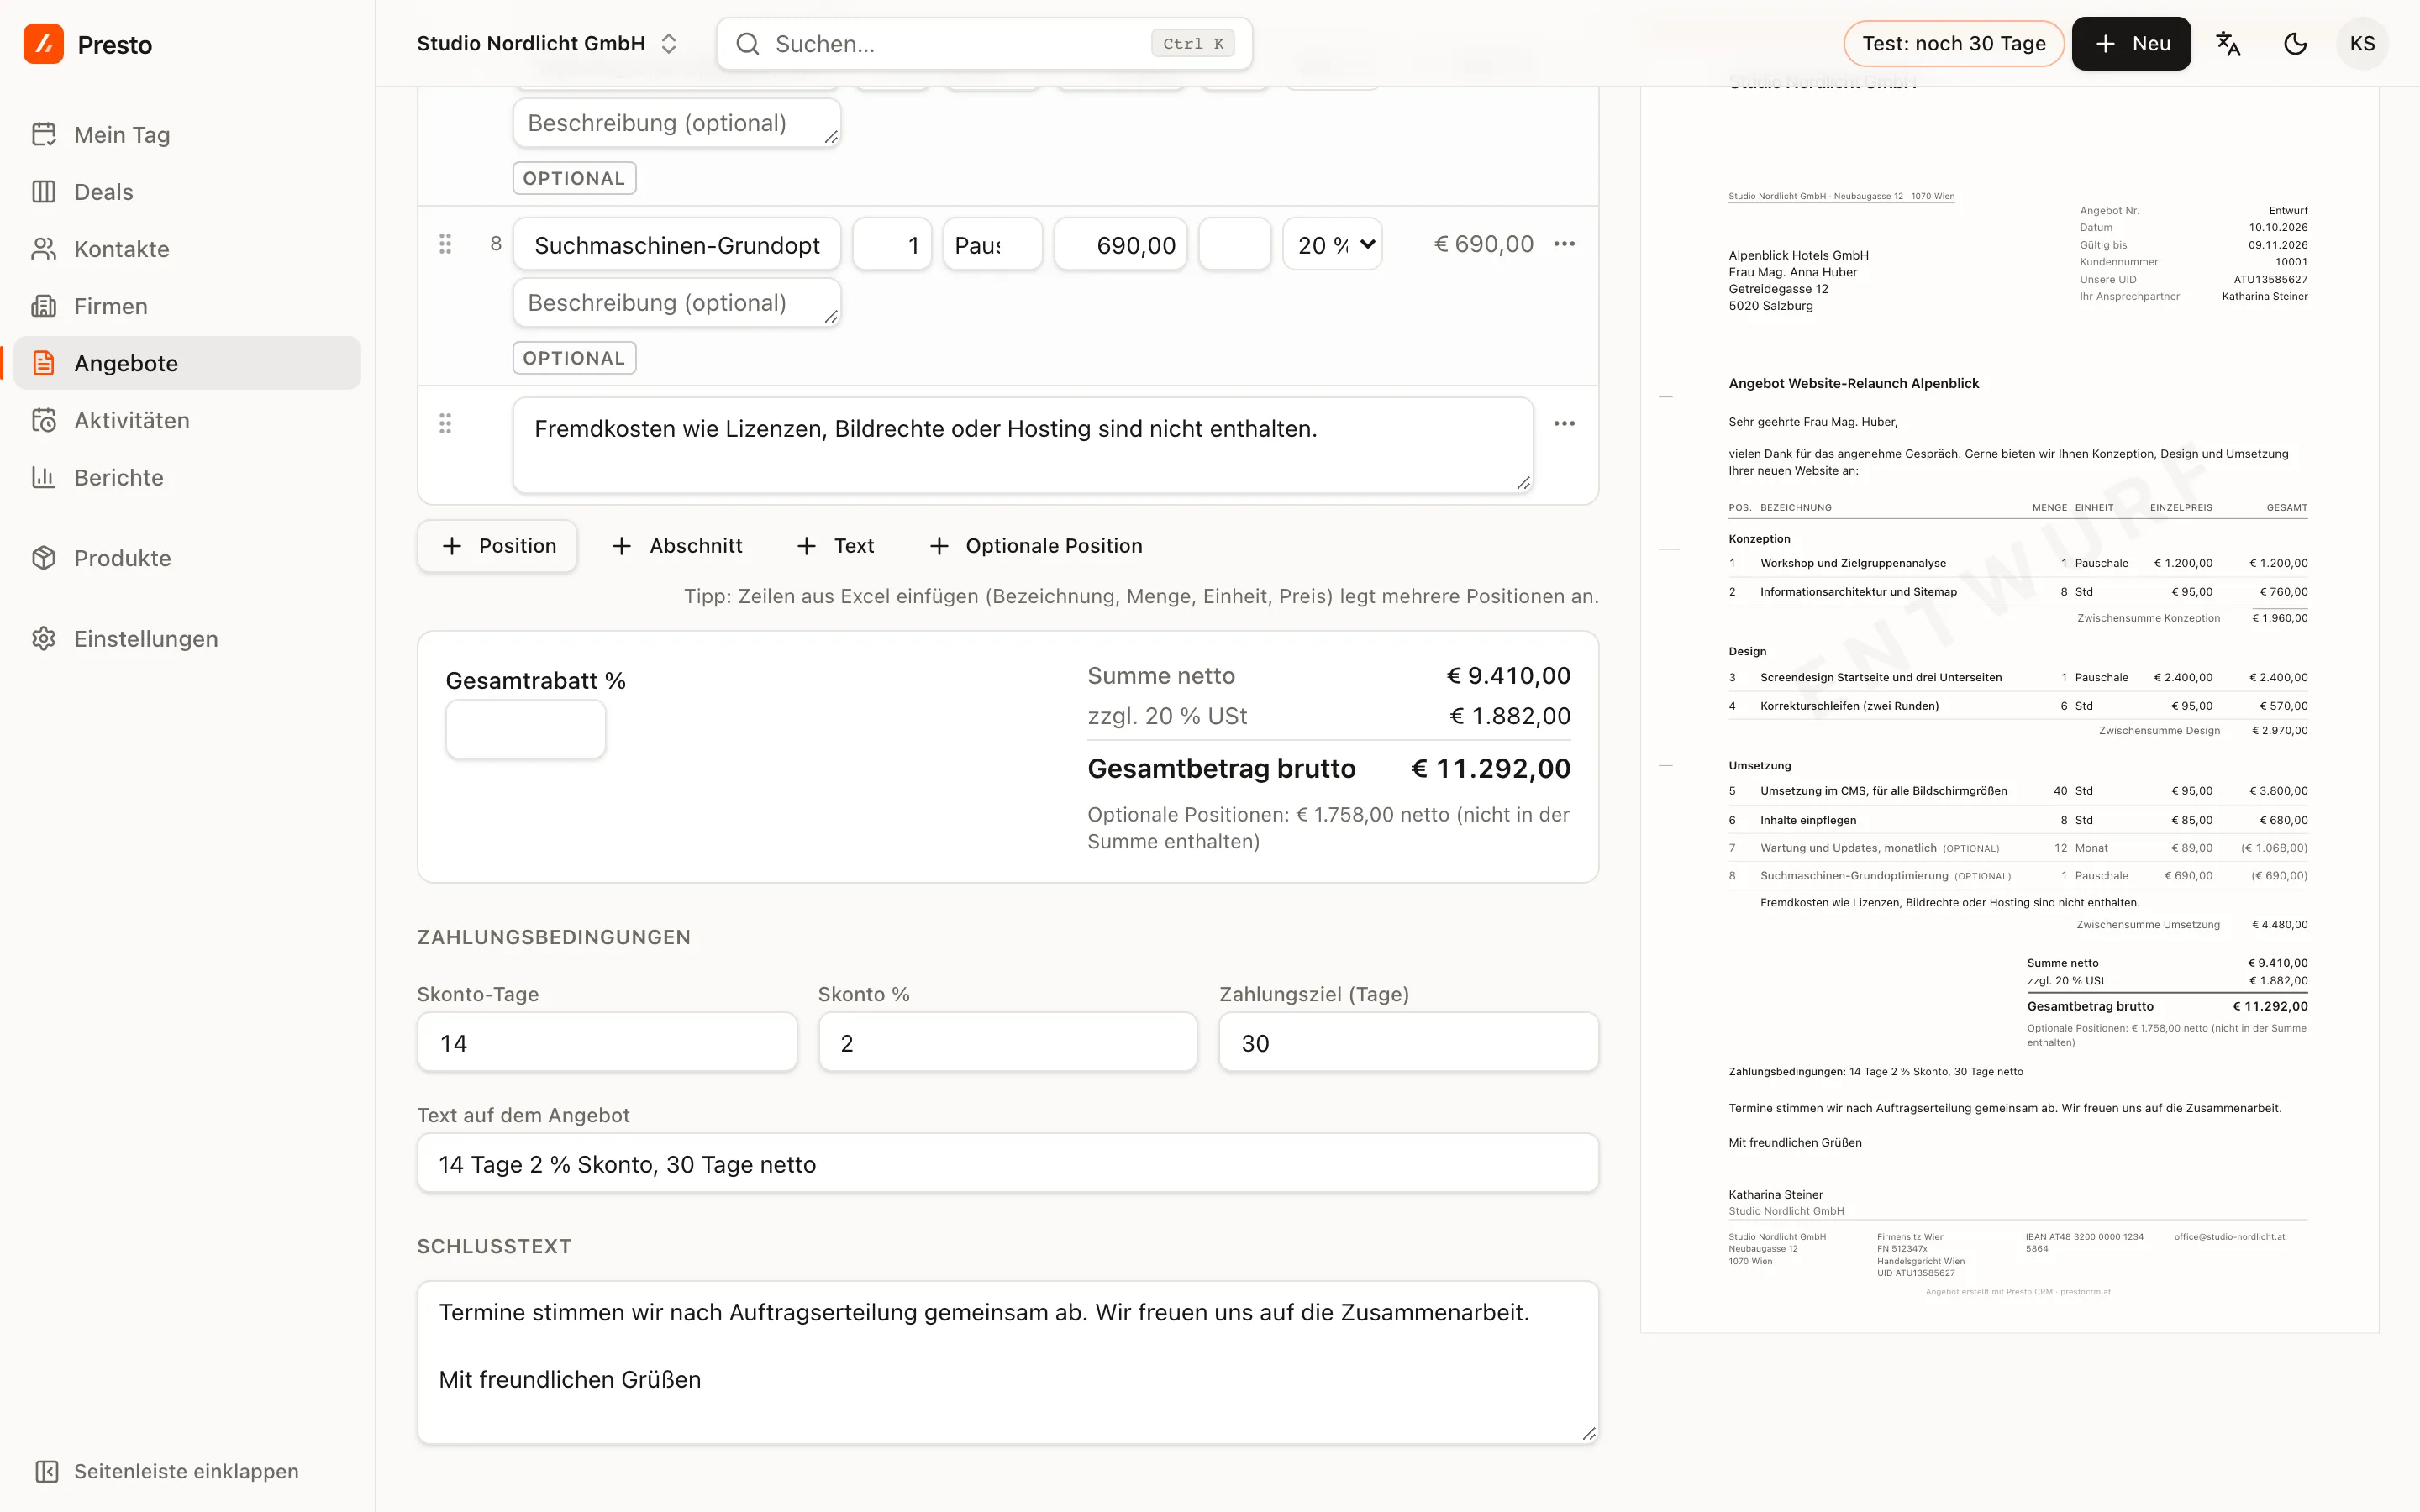Image resolution: width=2420 pixels, height=1512 pixels.
Task: Open the language translate icon
Action: coord(2228,44)
